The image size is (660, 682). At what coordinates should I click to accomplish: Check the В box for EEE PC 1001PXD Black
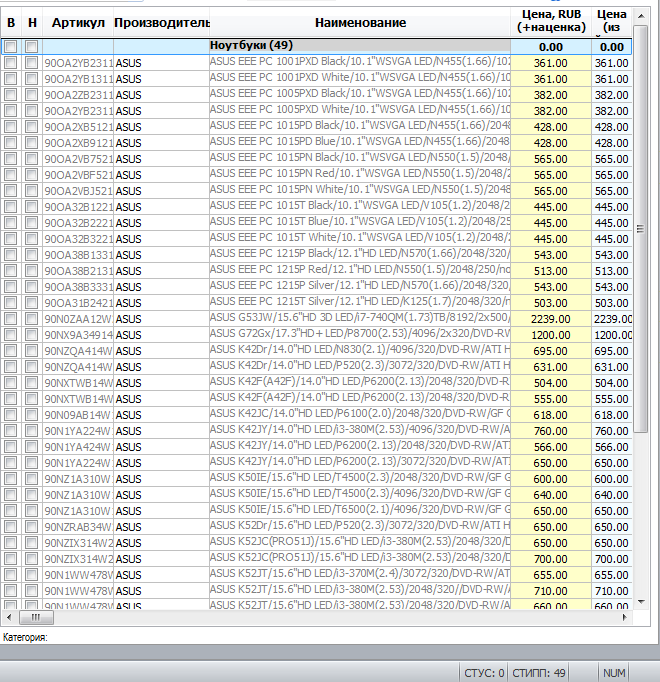[x=11, y=63]
